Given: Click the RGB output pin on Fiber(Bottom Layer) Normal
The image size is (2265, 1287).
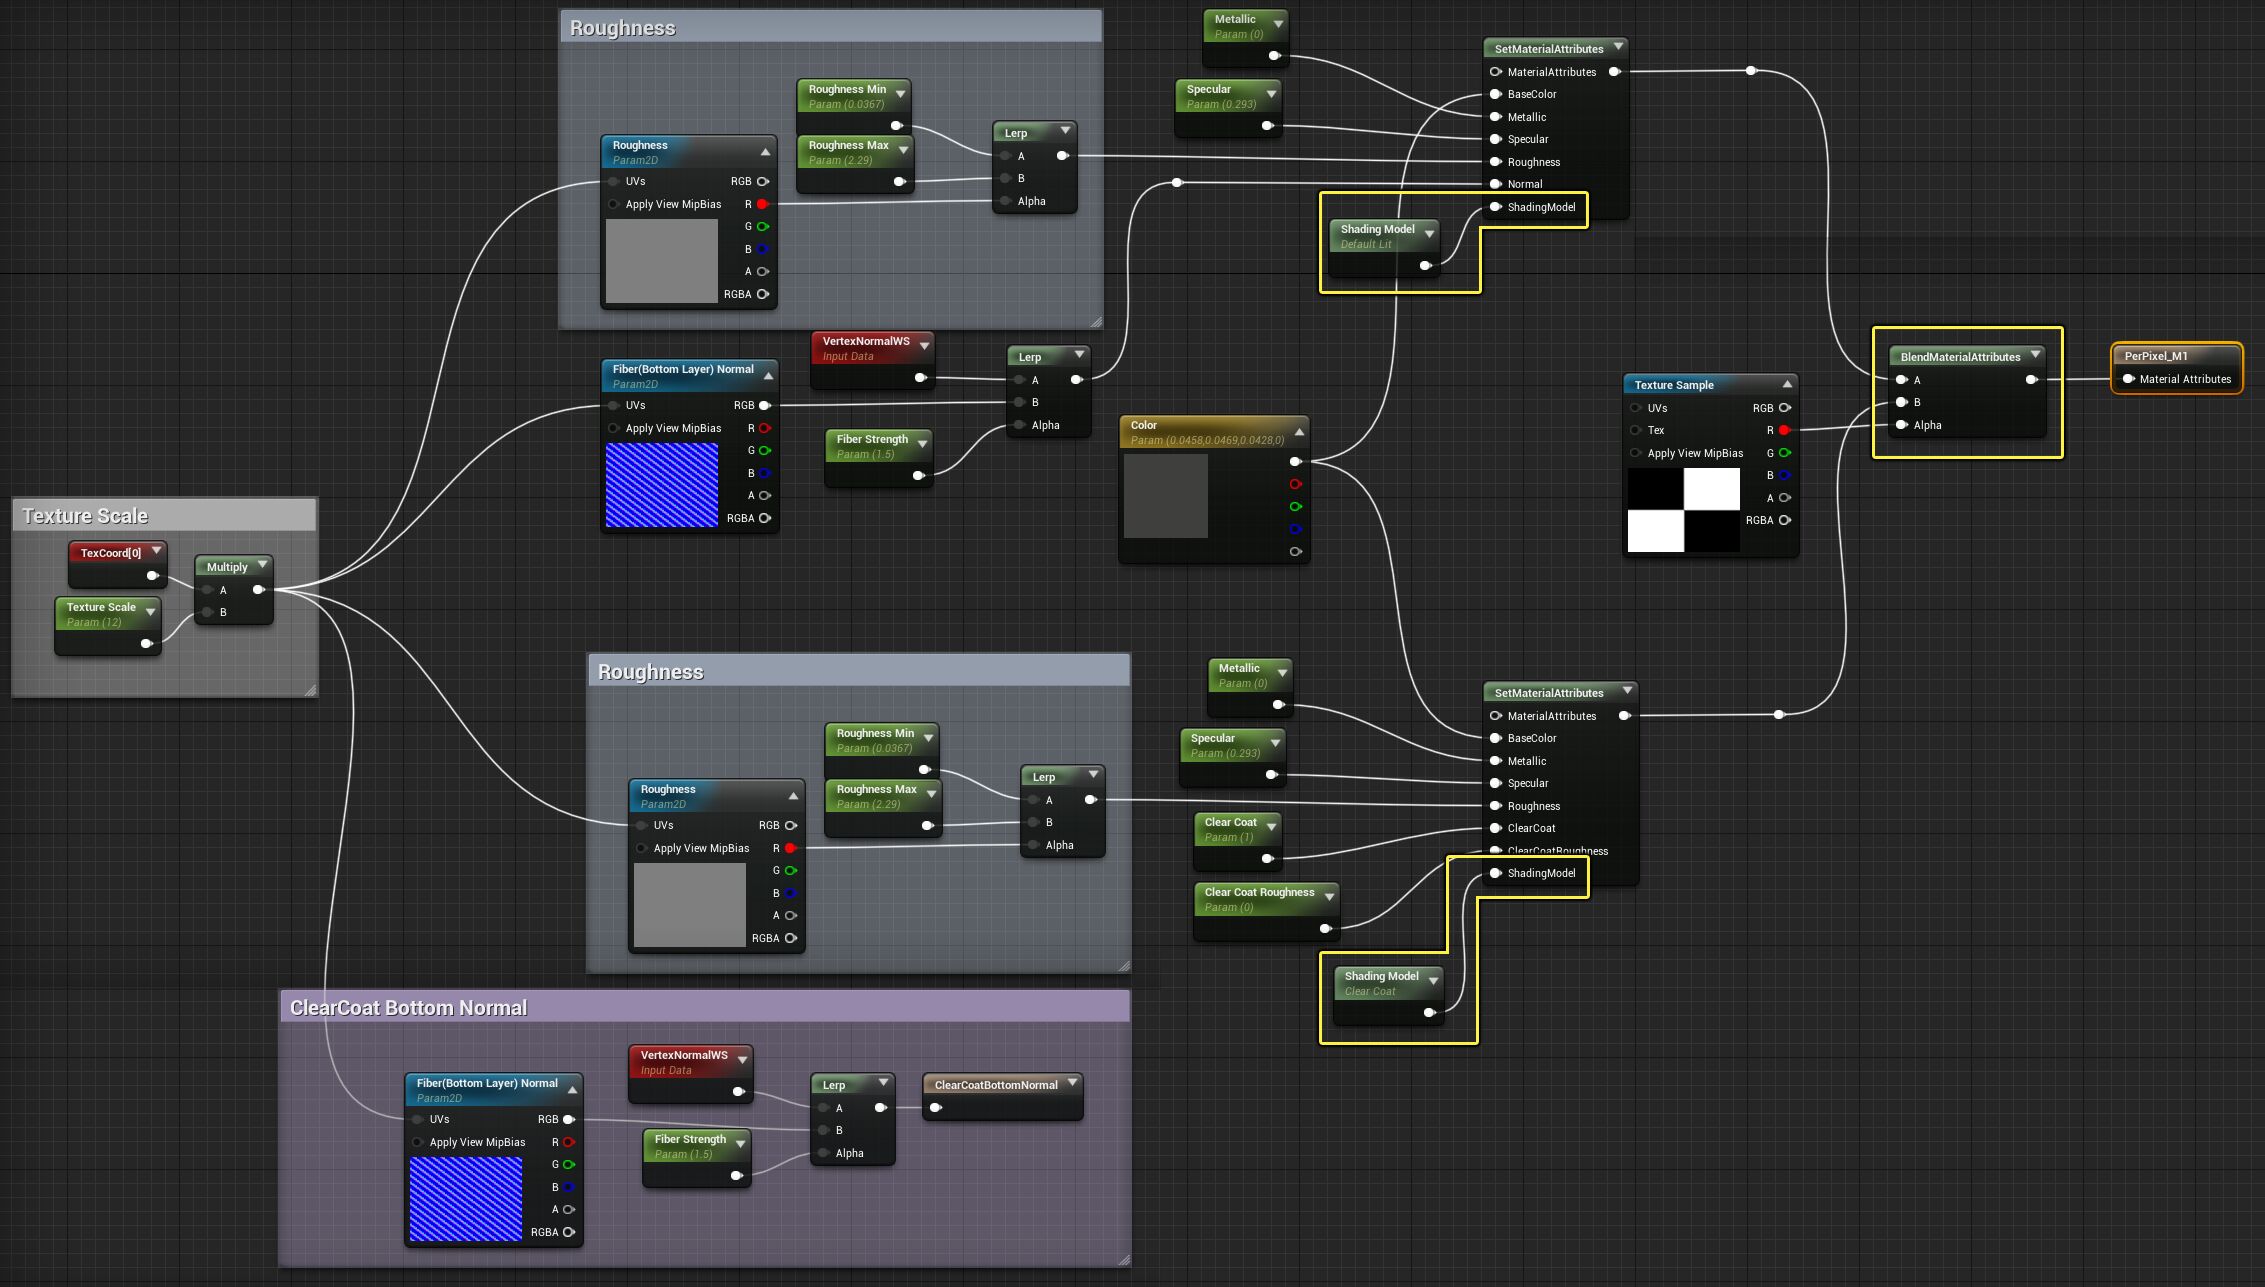Looking at the screenshot, I should click(765, 405).
